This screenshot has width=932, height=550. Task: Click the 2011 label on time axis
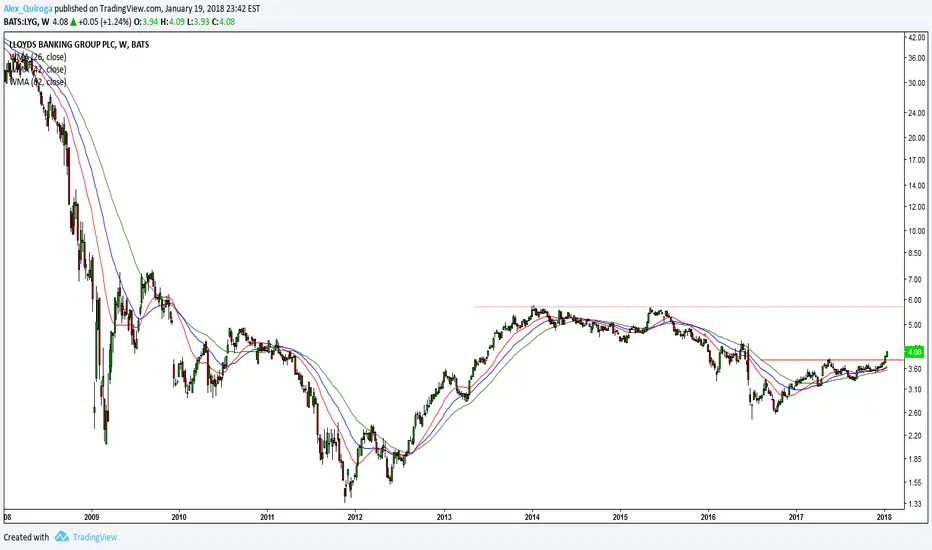click(267, 517)
